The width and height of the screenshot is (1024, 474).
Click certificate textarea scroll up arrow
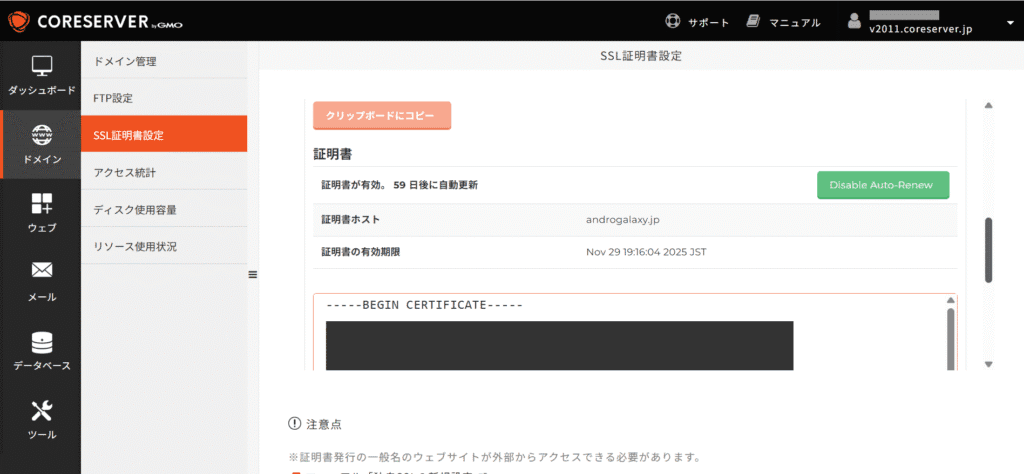pos(951,300)
